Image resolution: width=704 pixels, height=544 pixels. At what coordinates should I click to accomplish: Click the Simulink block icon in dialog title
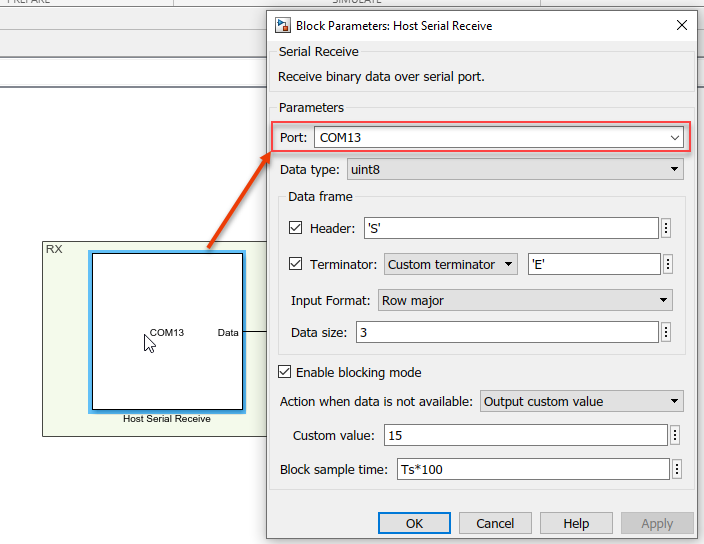283,26
